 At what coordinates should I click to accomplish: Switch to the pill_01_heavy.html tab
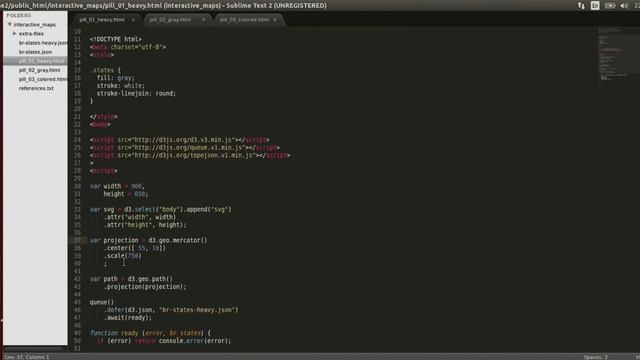102,20
